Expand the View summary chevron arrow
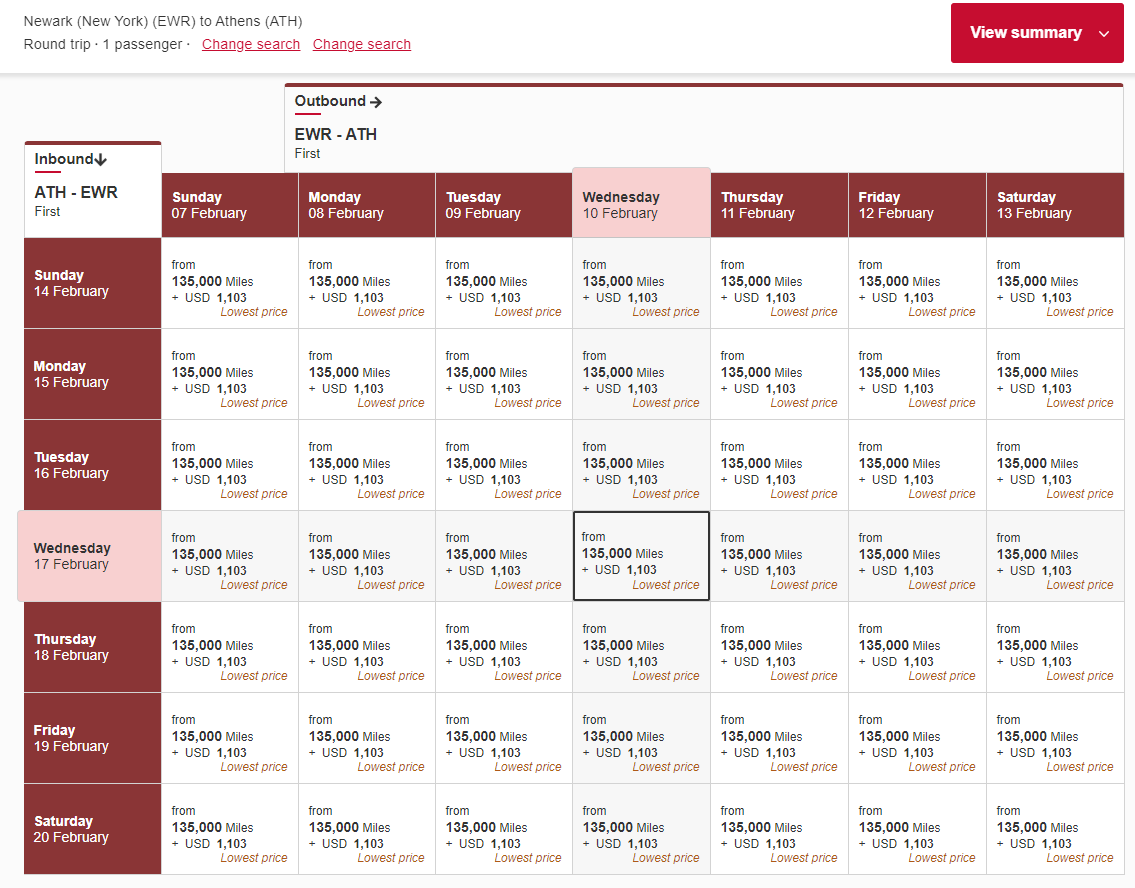 click(x=1104, y=34)
